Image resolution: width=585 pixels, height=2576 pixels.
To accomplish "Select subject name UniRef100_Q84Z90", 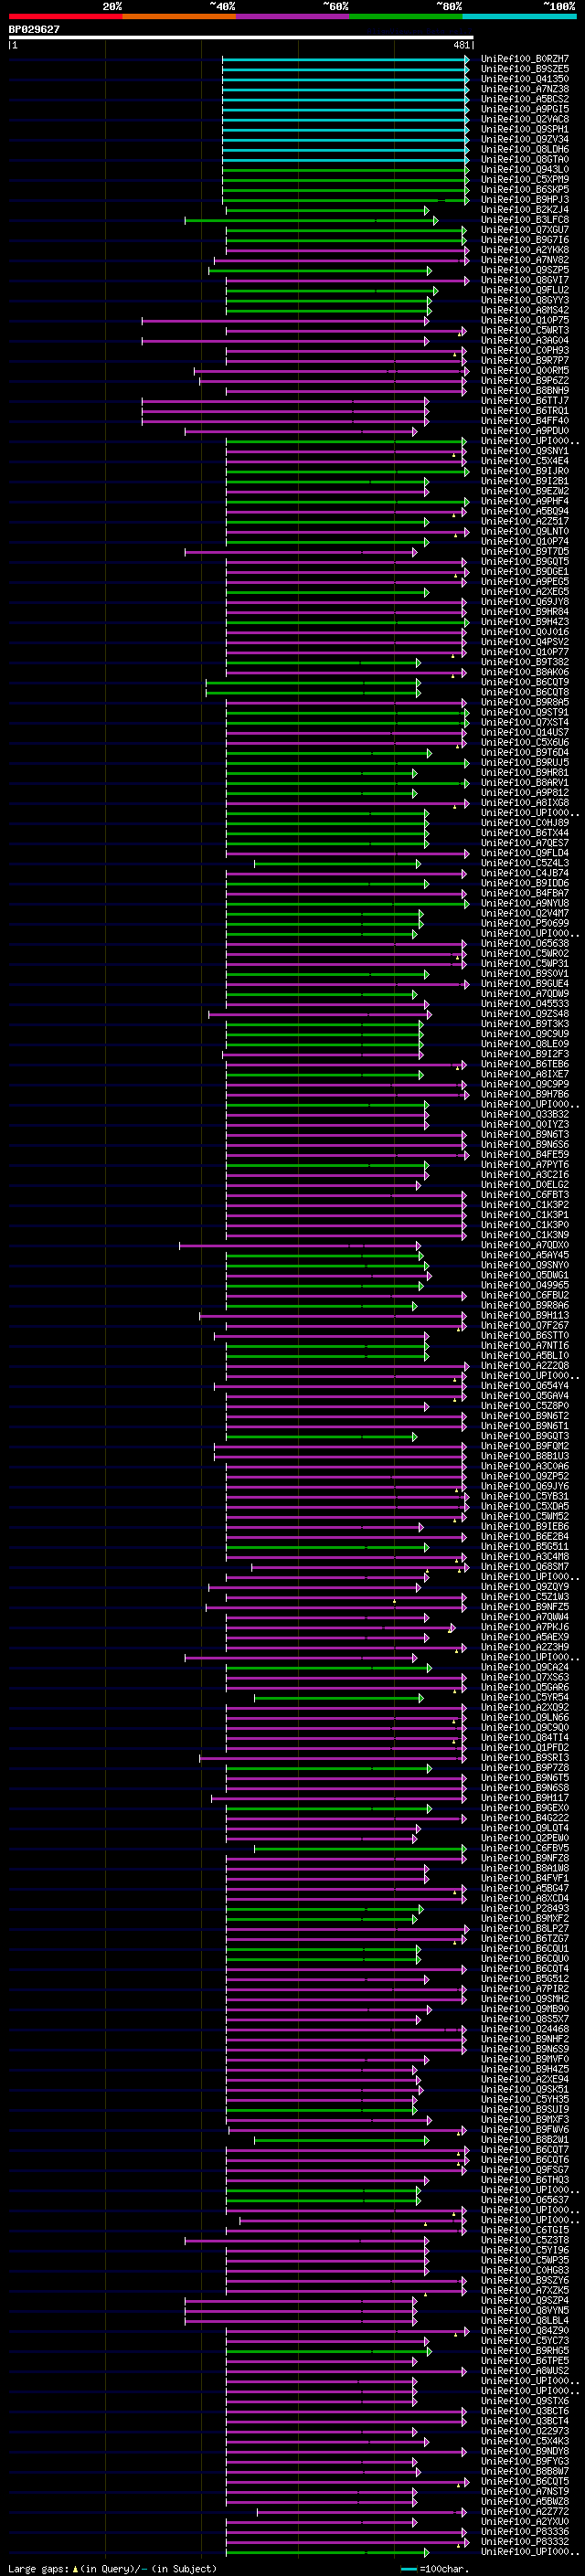I will (x=525, y=2330).
